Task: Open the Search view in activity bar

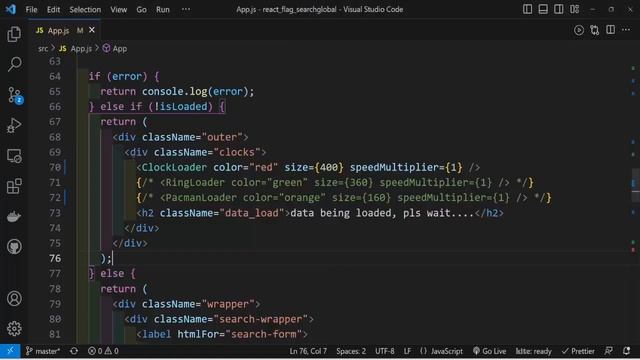Action: click(x=14, y=64)
